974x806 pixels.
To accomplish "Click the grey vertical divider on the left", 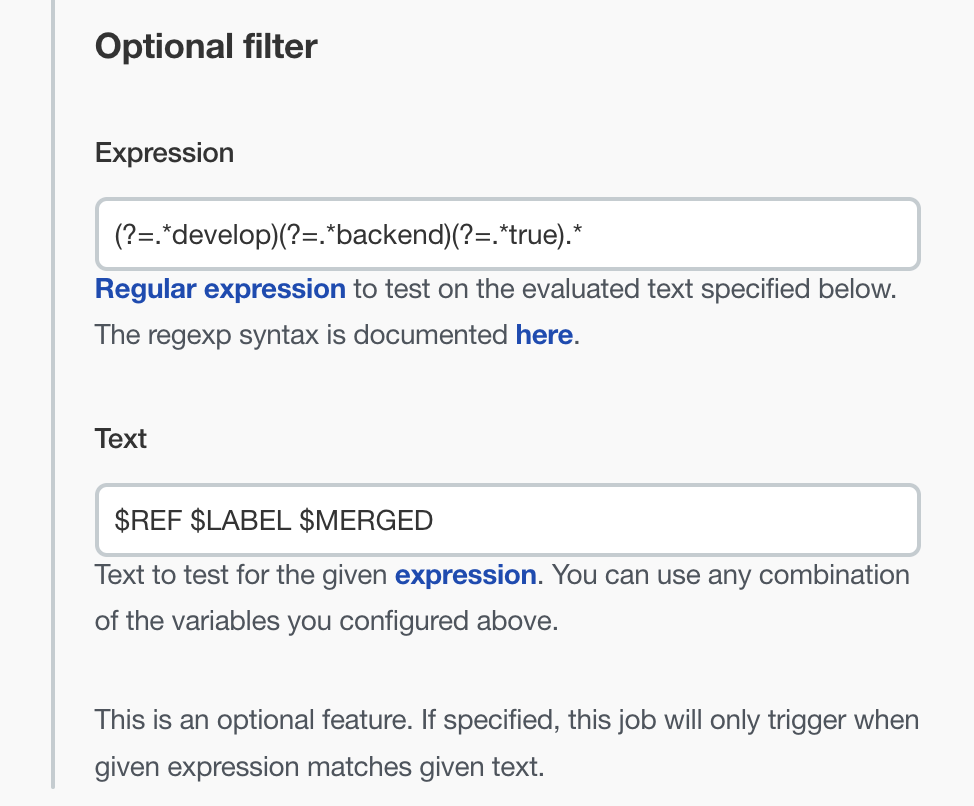I will click(54, 400).
